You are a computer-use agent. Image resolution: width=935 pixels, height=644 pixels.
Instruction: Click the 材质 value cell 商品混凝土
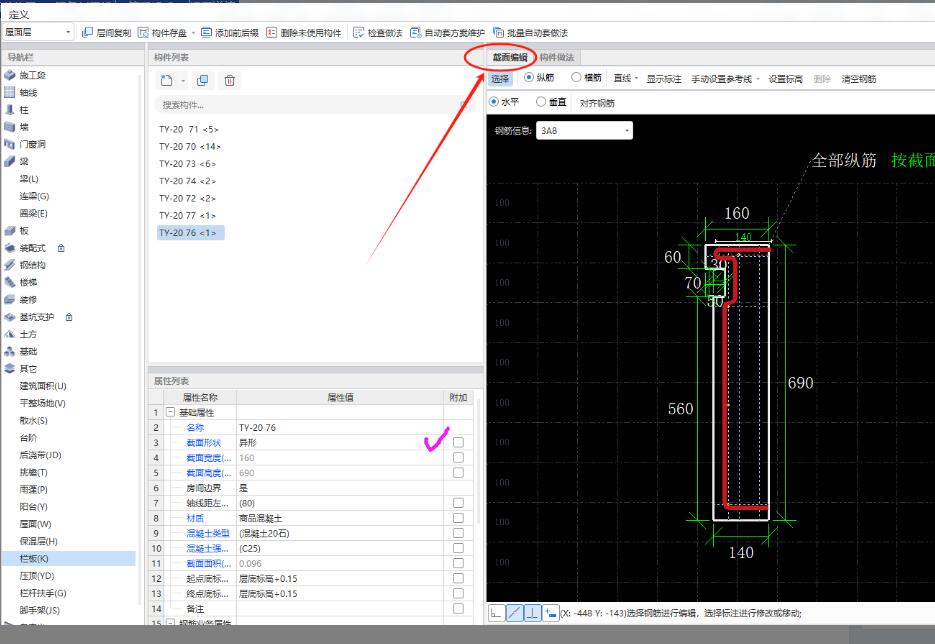pyautogui.click(x=340, y=518)
